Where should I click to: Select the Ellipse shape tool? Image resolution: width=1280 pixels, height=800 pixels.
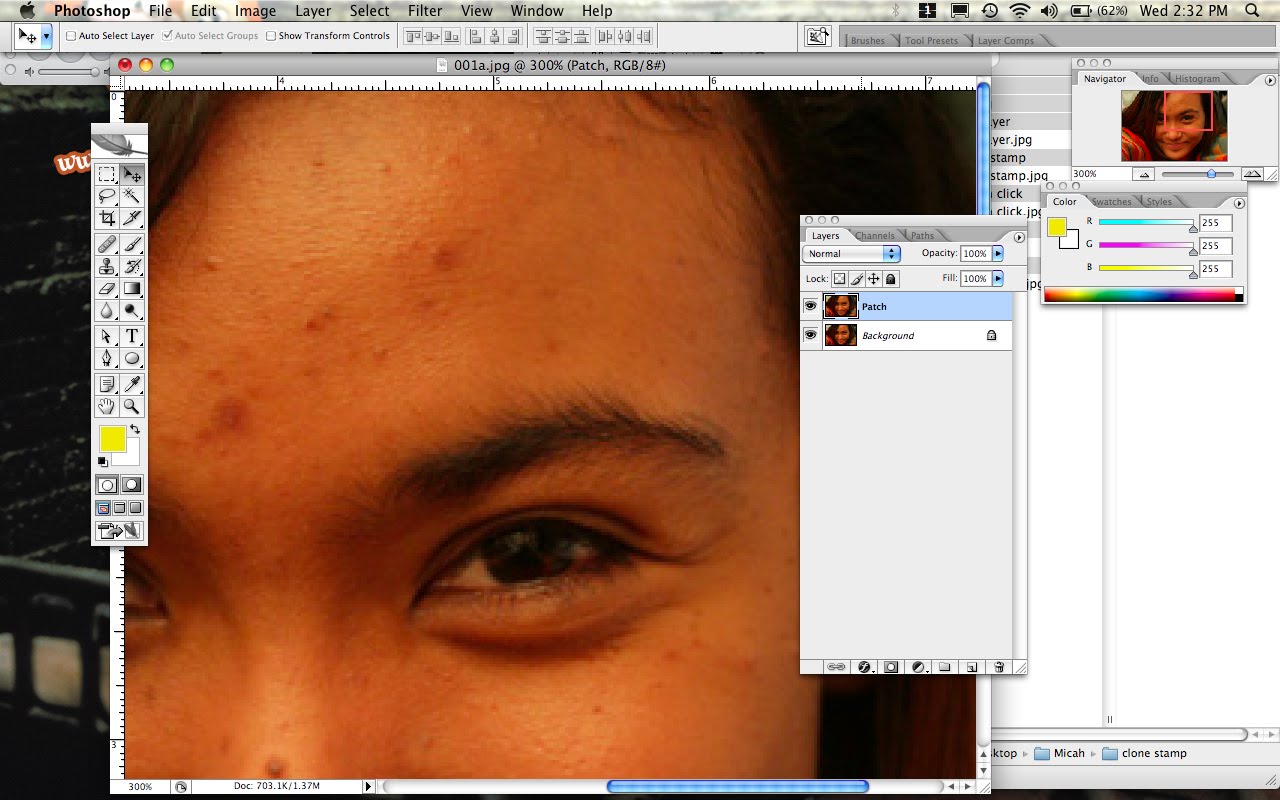(x=131, y=358)
